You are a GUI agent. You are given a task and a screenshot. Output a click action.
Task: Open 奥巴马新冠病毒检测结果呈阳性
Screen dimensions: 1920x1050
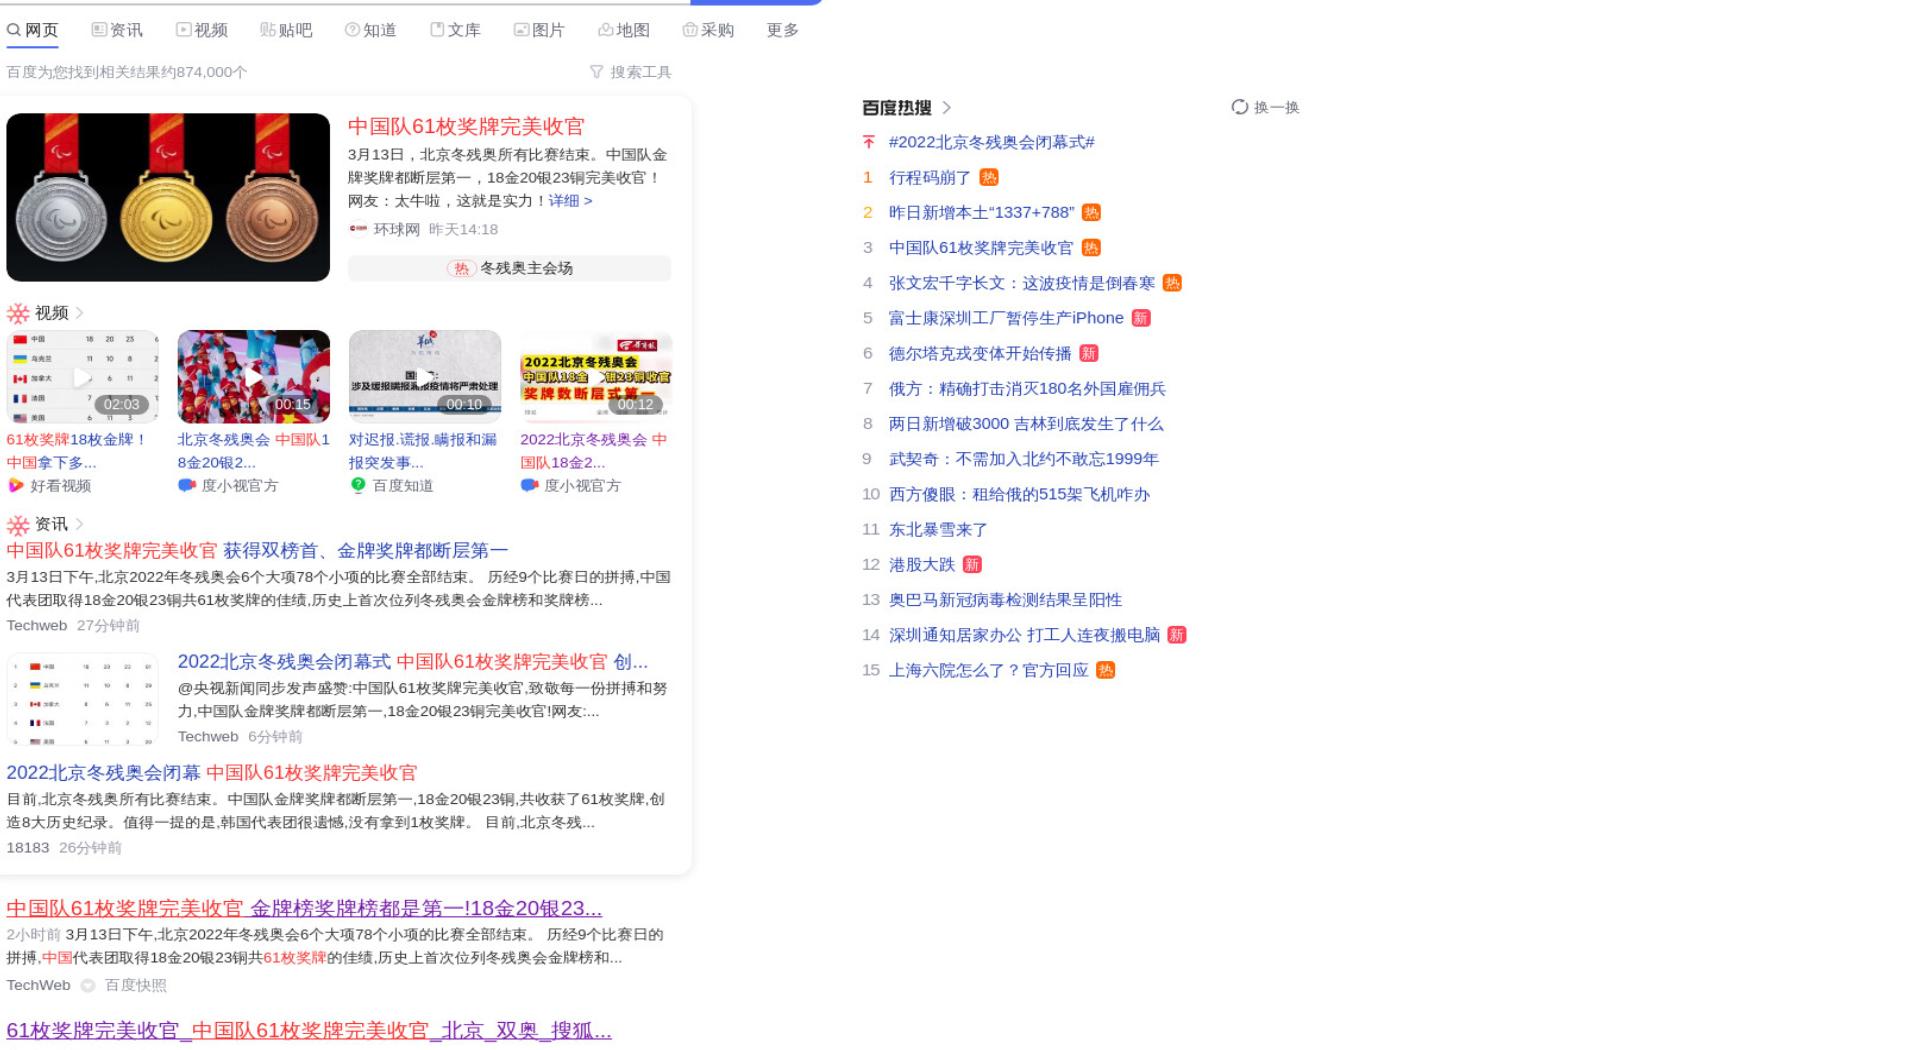(1006, 600)
